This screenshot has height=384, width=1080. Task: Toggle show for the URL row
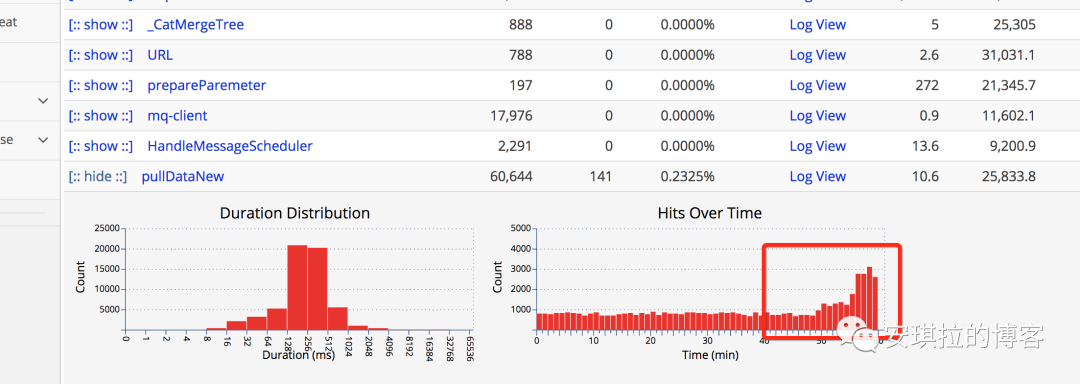[101, 55]
